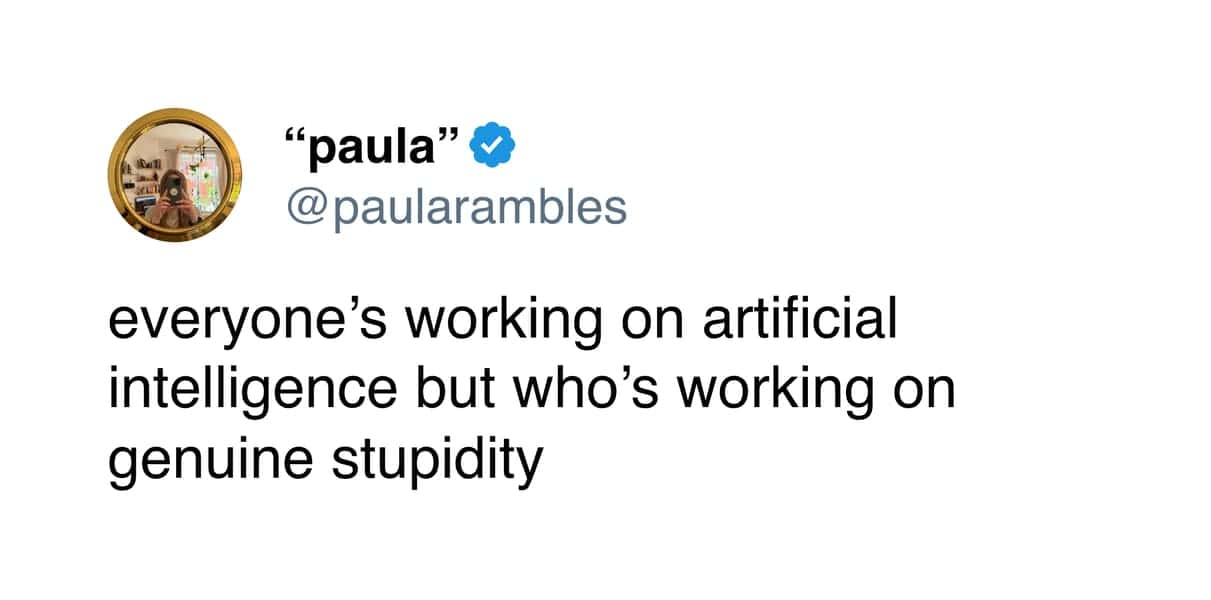Screen dimensions: 1211x600
Task: Click the opening quotation mark before paula
Action: click(x=295, y=138)
